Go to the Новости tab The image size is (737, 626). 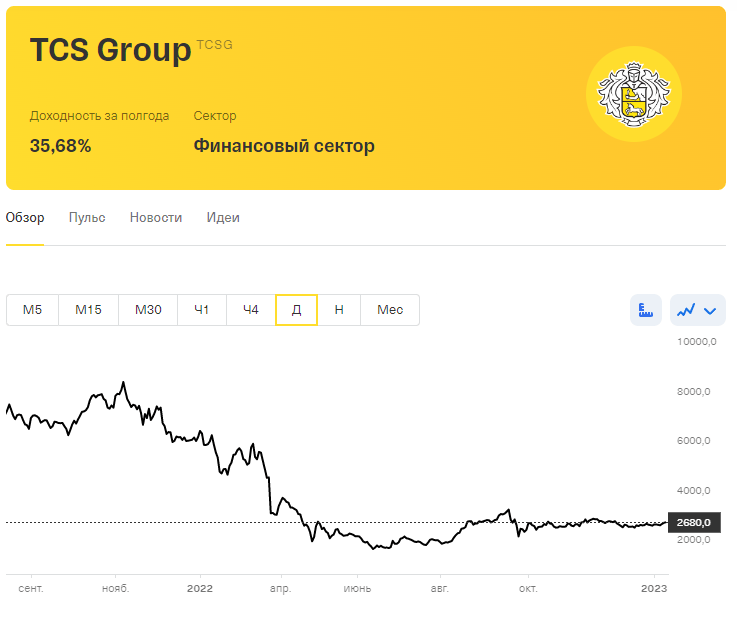(x=156, y=218)
